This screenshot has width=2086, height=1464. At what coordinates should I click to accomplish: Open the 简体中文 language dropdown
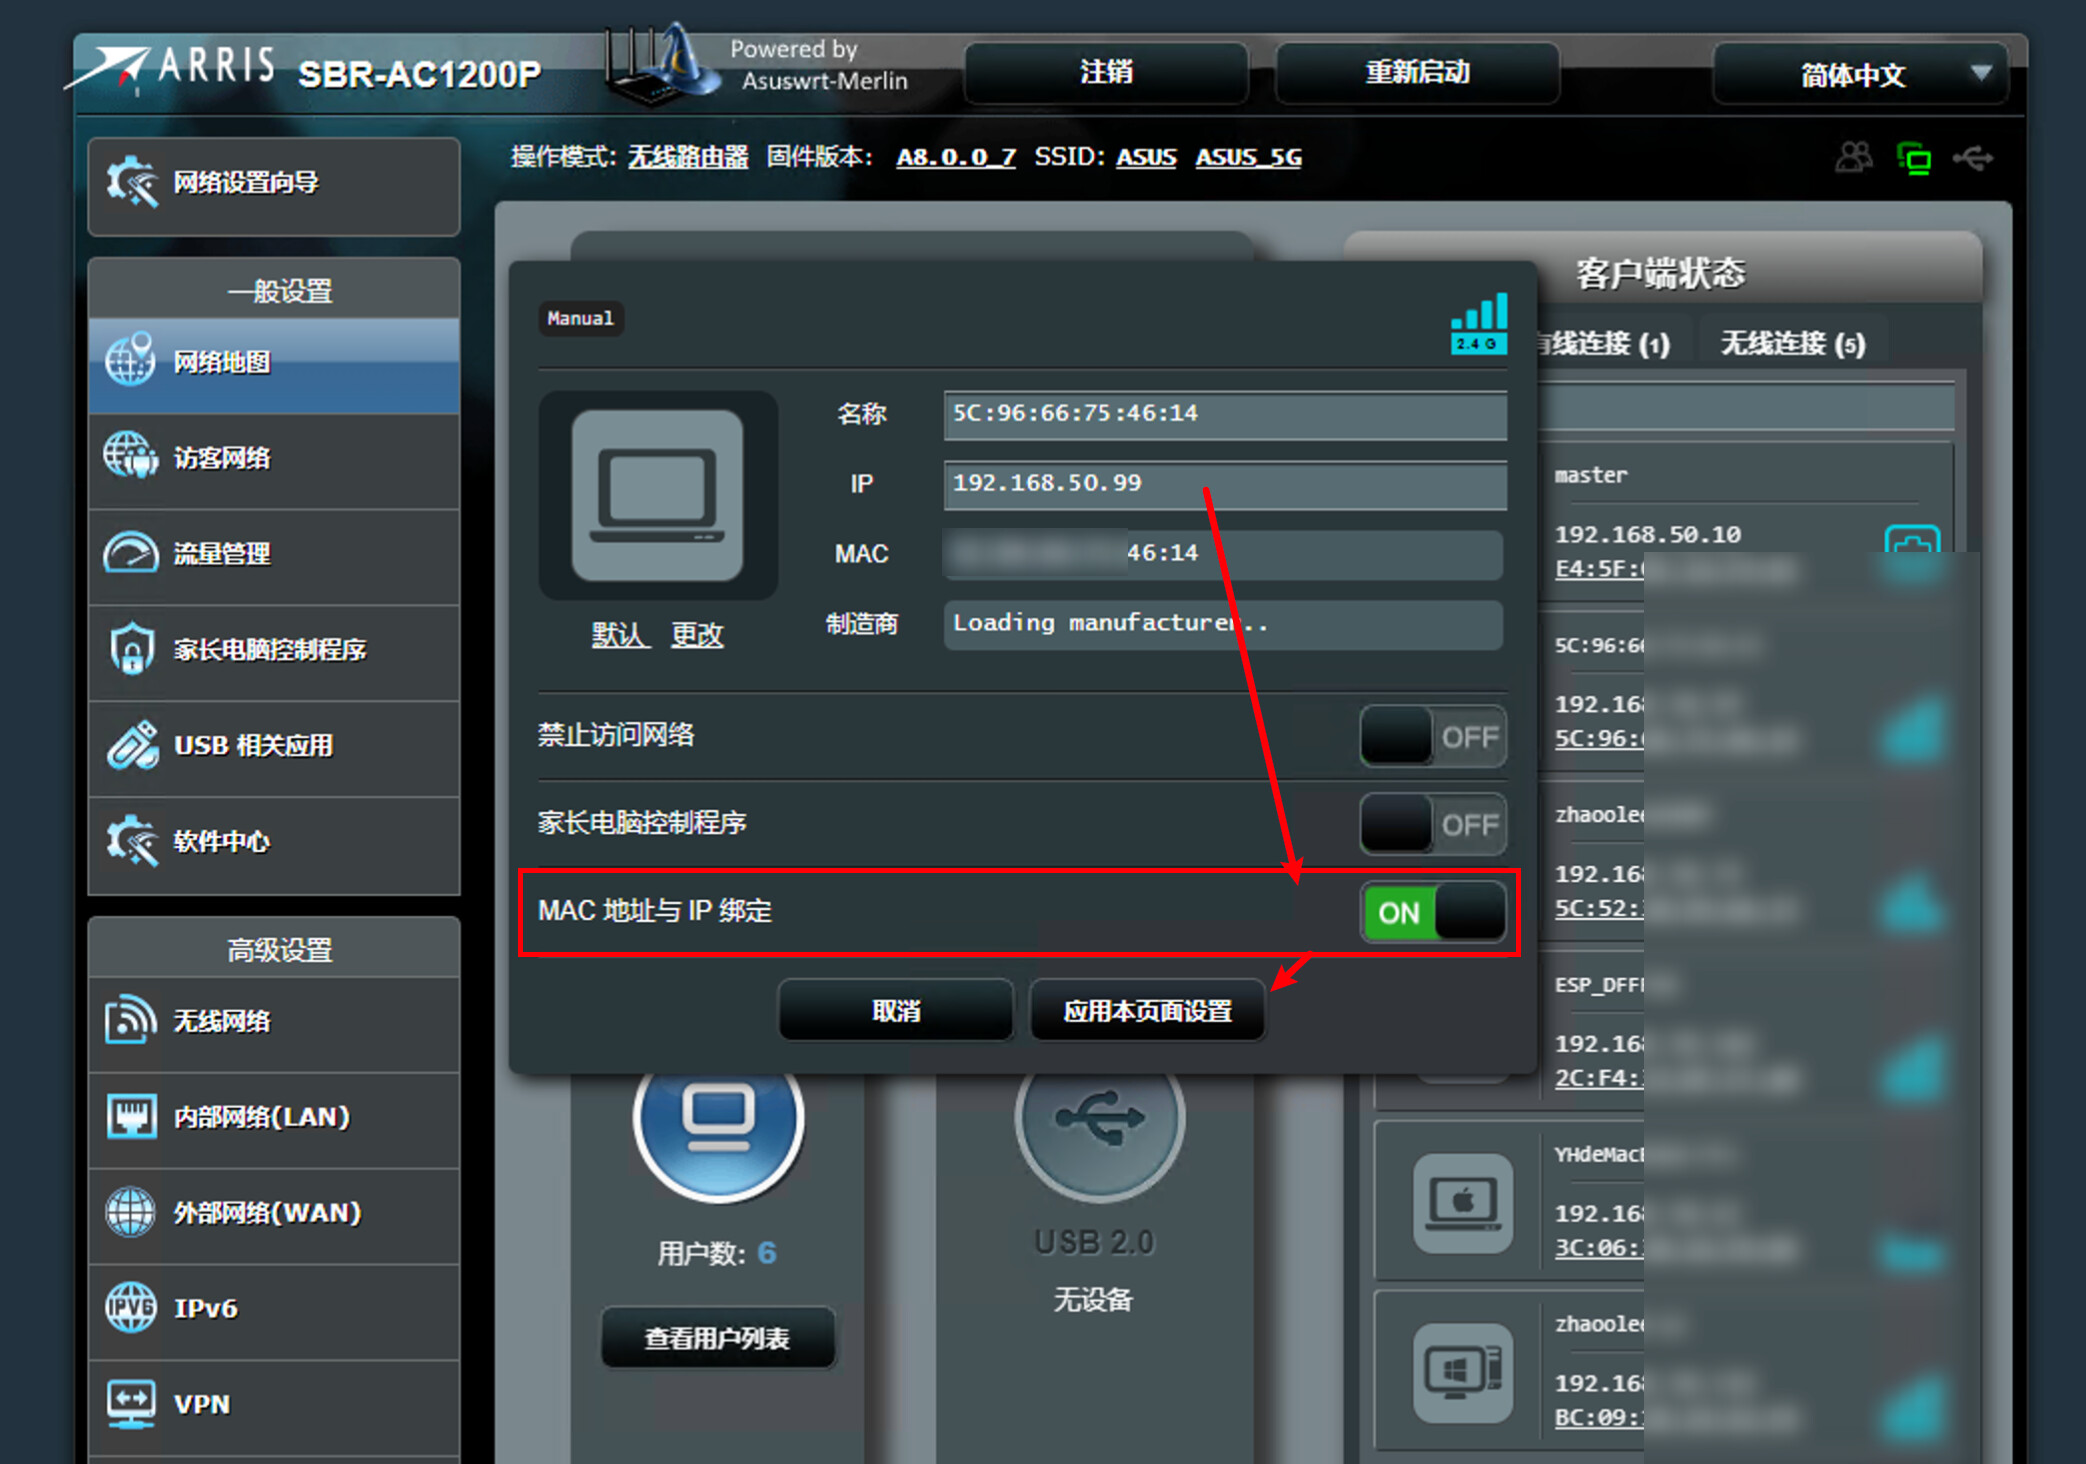pyautogui.click(x=1860, y=74)
